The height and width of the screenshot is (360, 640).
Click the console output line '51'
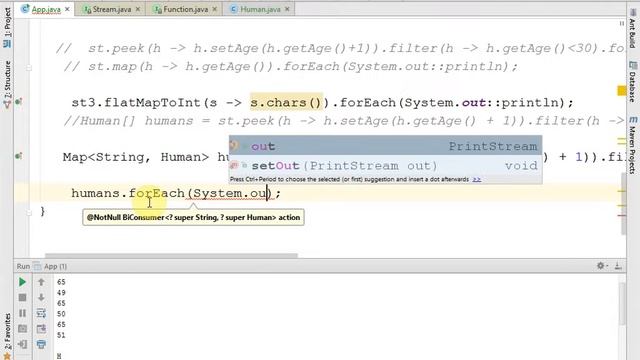61,335
